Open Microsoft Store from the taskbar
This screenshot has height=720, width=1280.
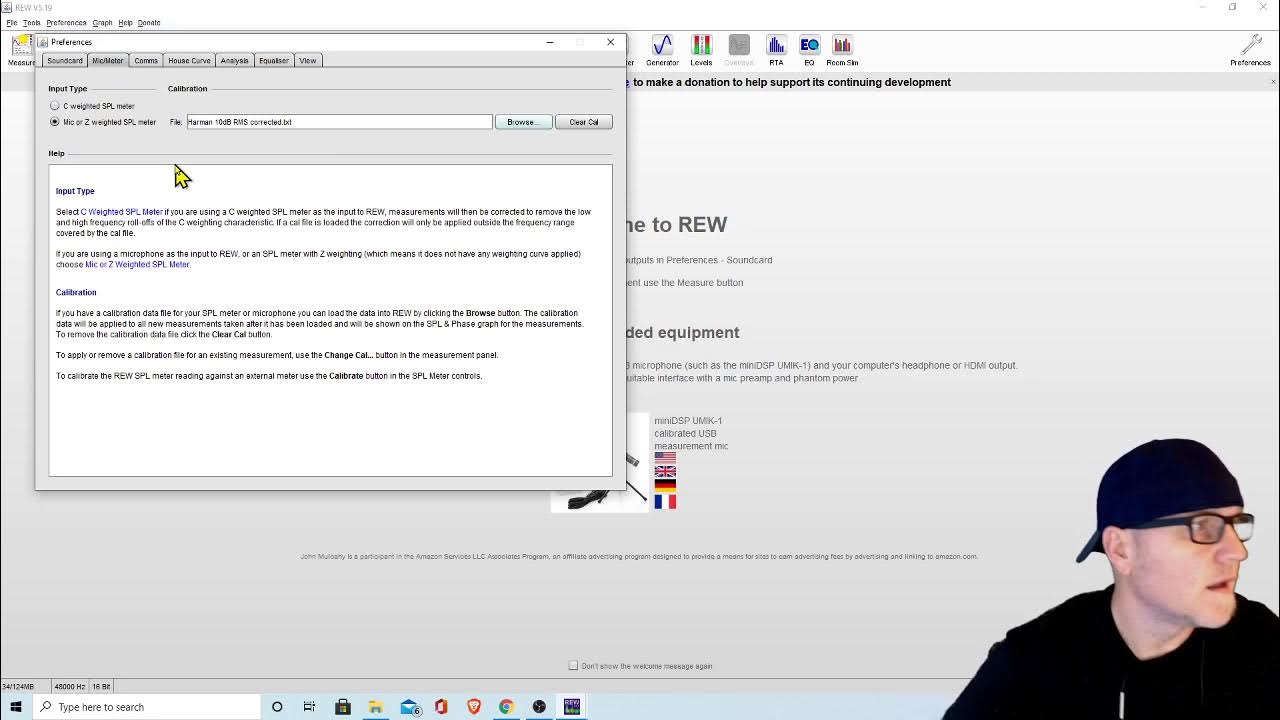click(x=343, y=707)
